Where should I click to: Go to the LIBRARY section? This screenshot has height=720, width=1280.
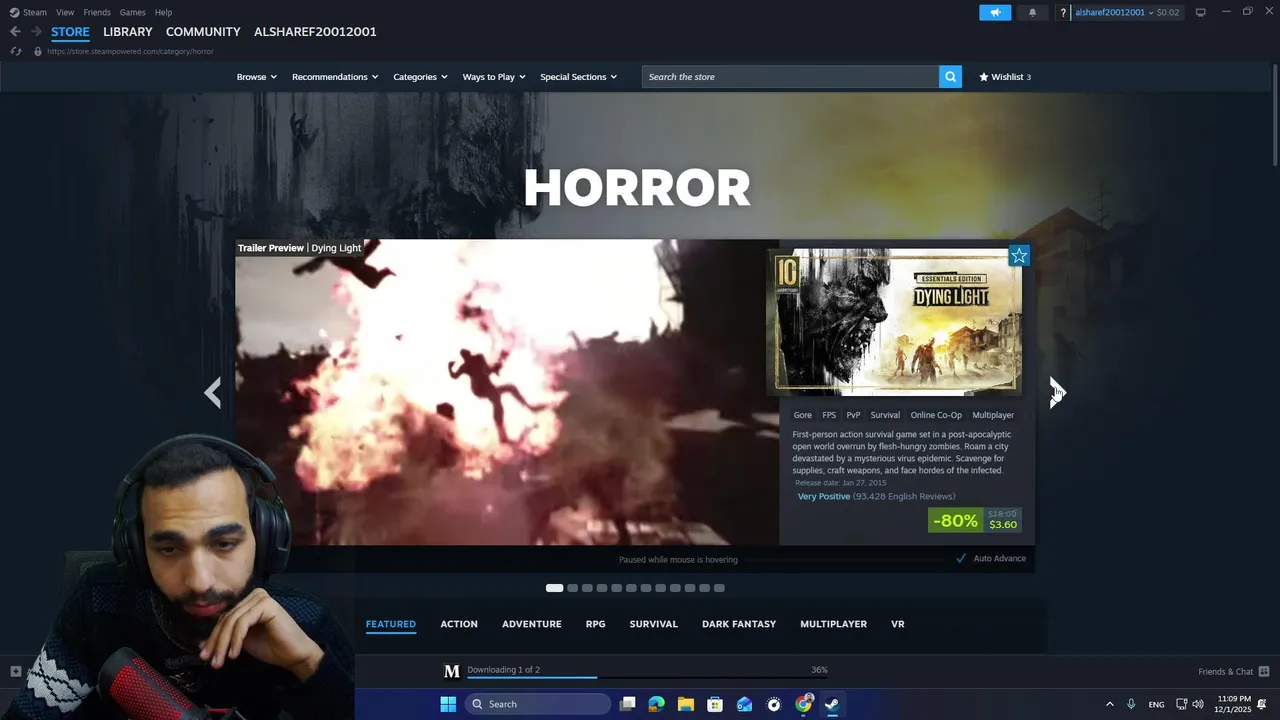tap(128, 32)
